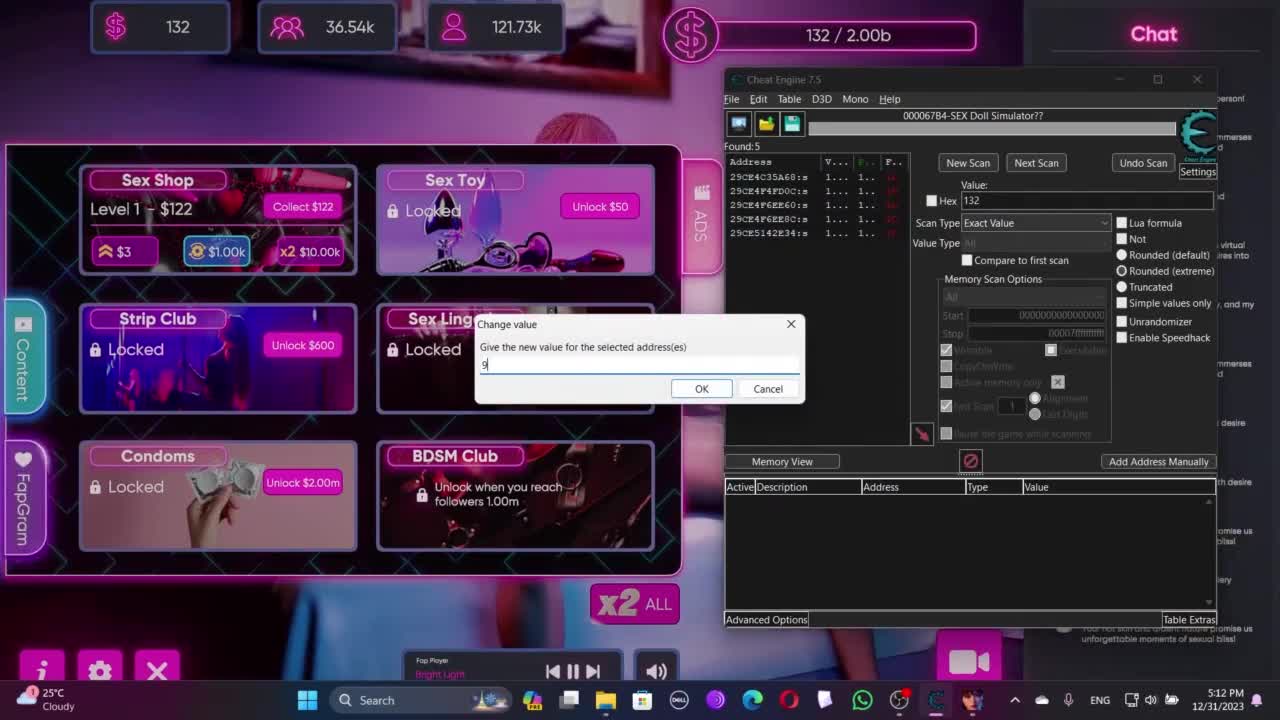The width and height of the screenshot is (1280, 720).
Task: Enable the Hex checkbox
Action: click(932, 201)
